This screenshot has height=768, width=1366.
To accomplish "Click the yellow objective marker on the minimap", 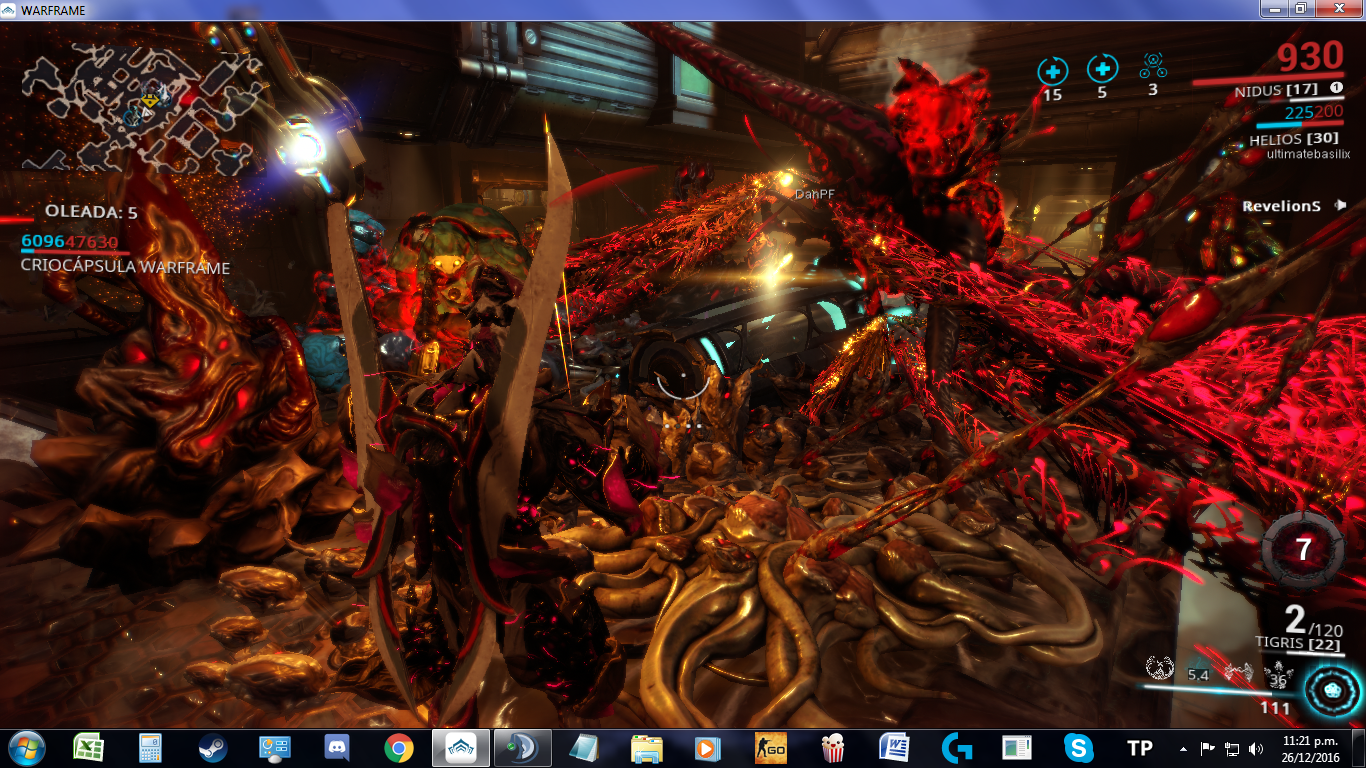I will click(x=150, y=99).
